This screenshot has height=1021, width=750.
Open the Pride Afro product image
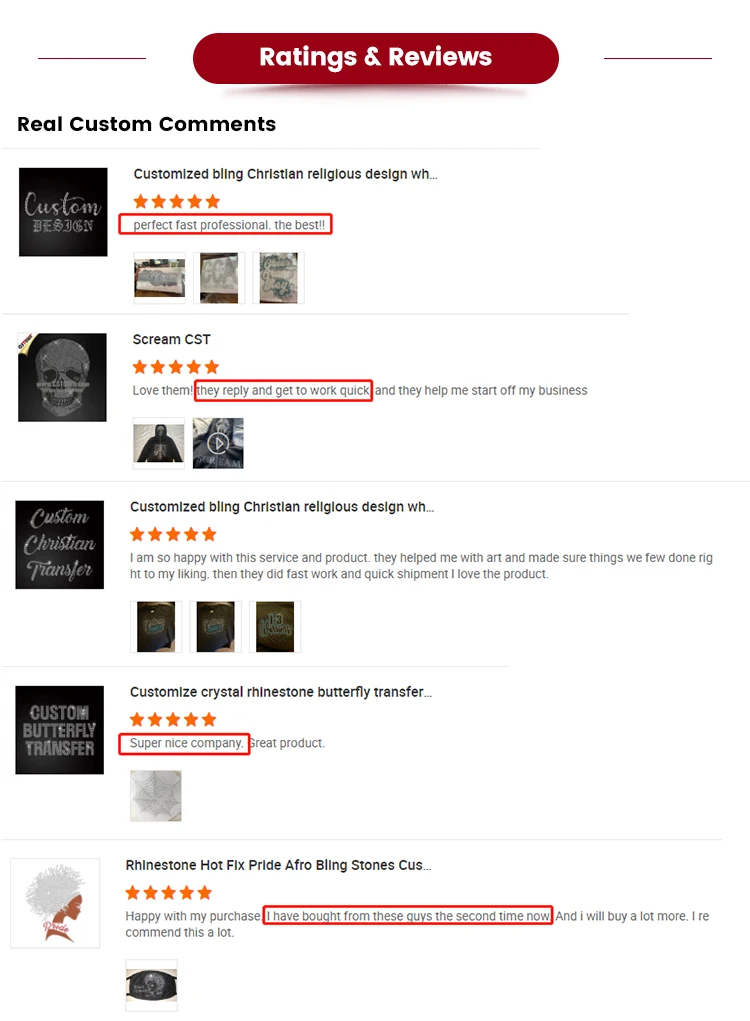click(55, 903)
